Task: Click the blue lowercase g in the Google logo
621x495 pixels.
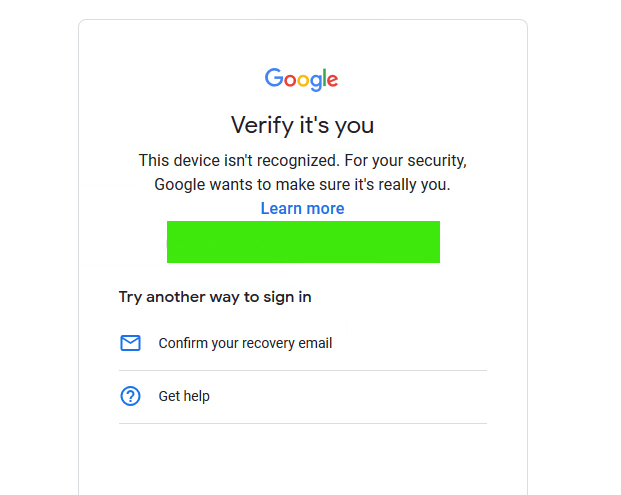Action: click(314, 82)
